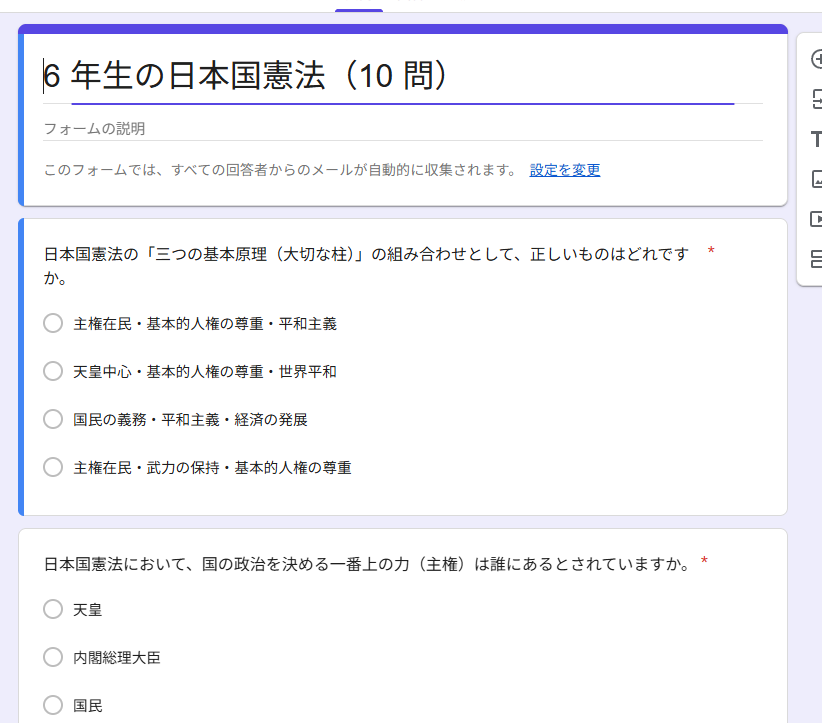The height and width of the screenshot is (723, 822).
Task: Choose the radio option 国民の義務・平和主義・経済の発展
Action: pyautogui.click(x=53, y=419)
